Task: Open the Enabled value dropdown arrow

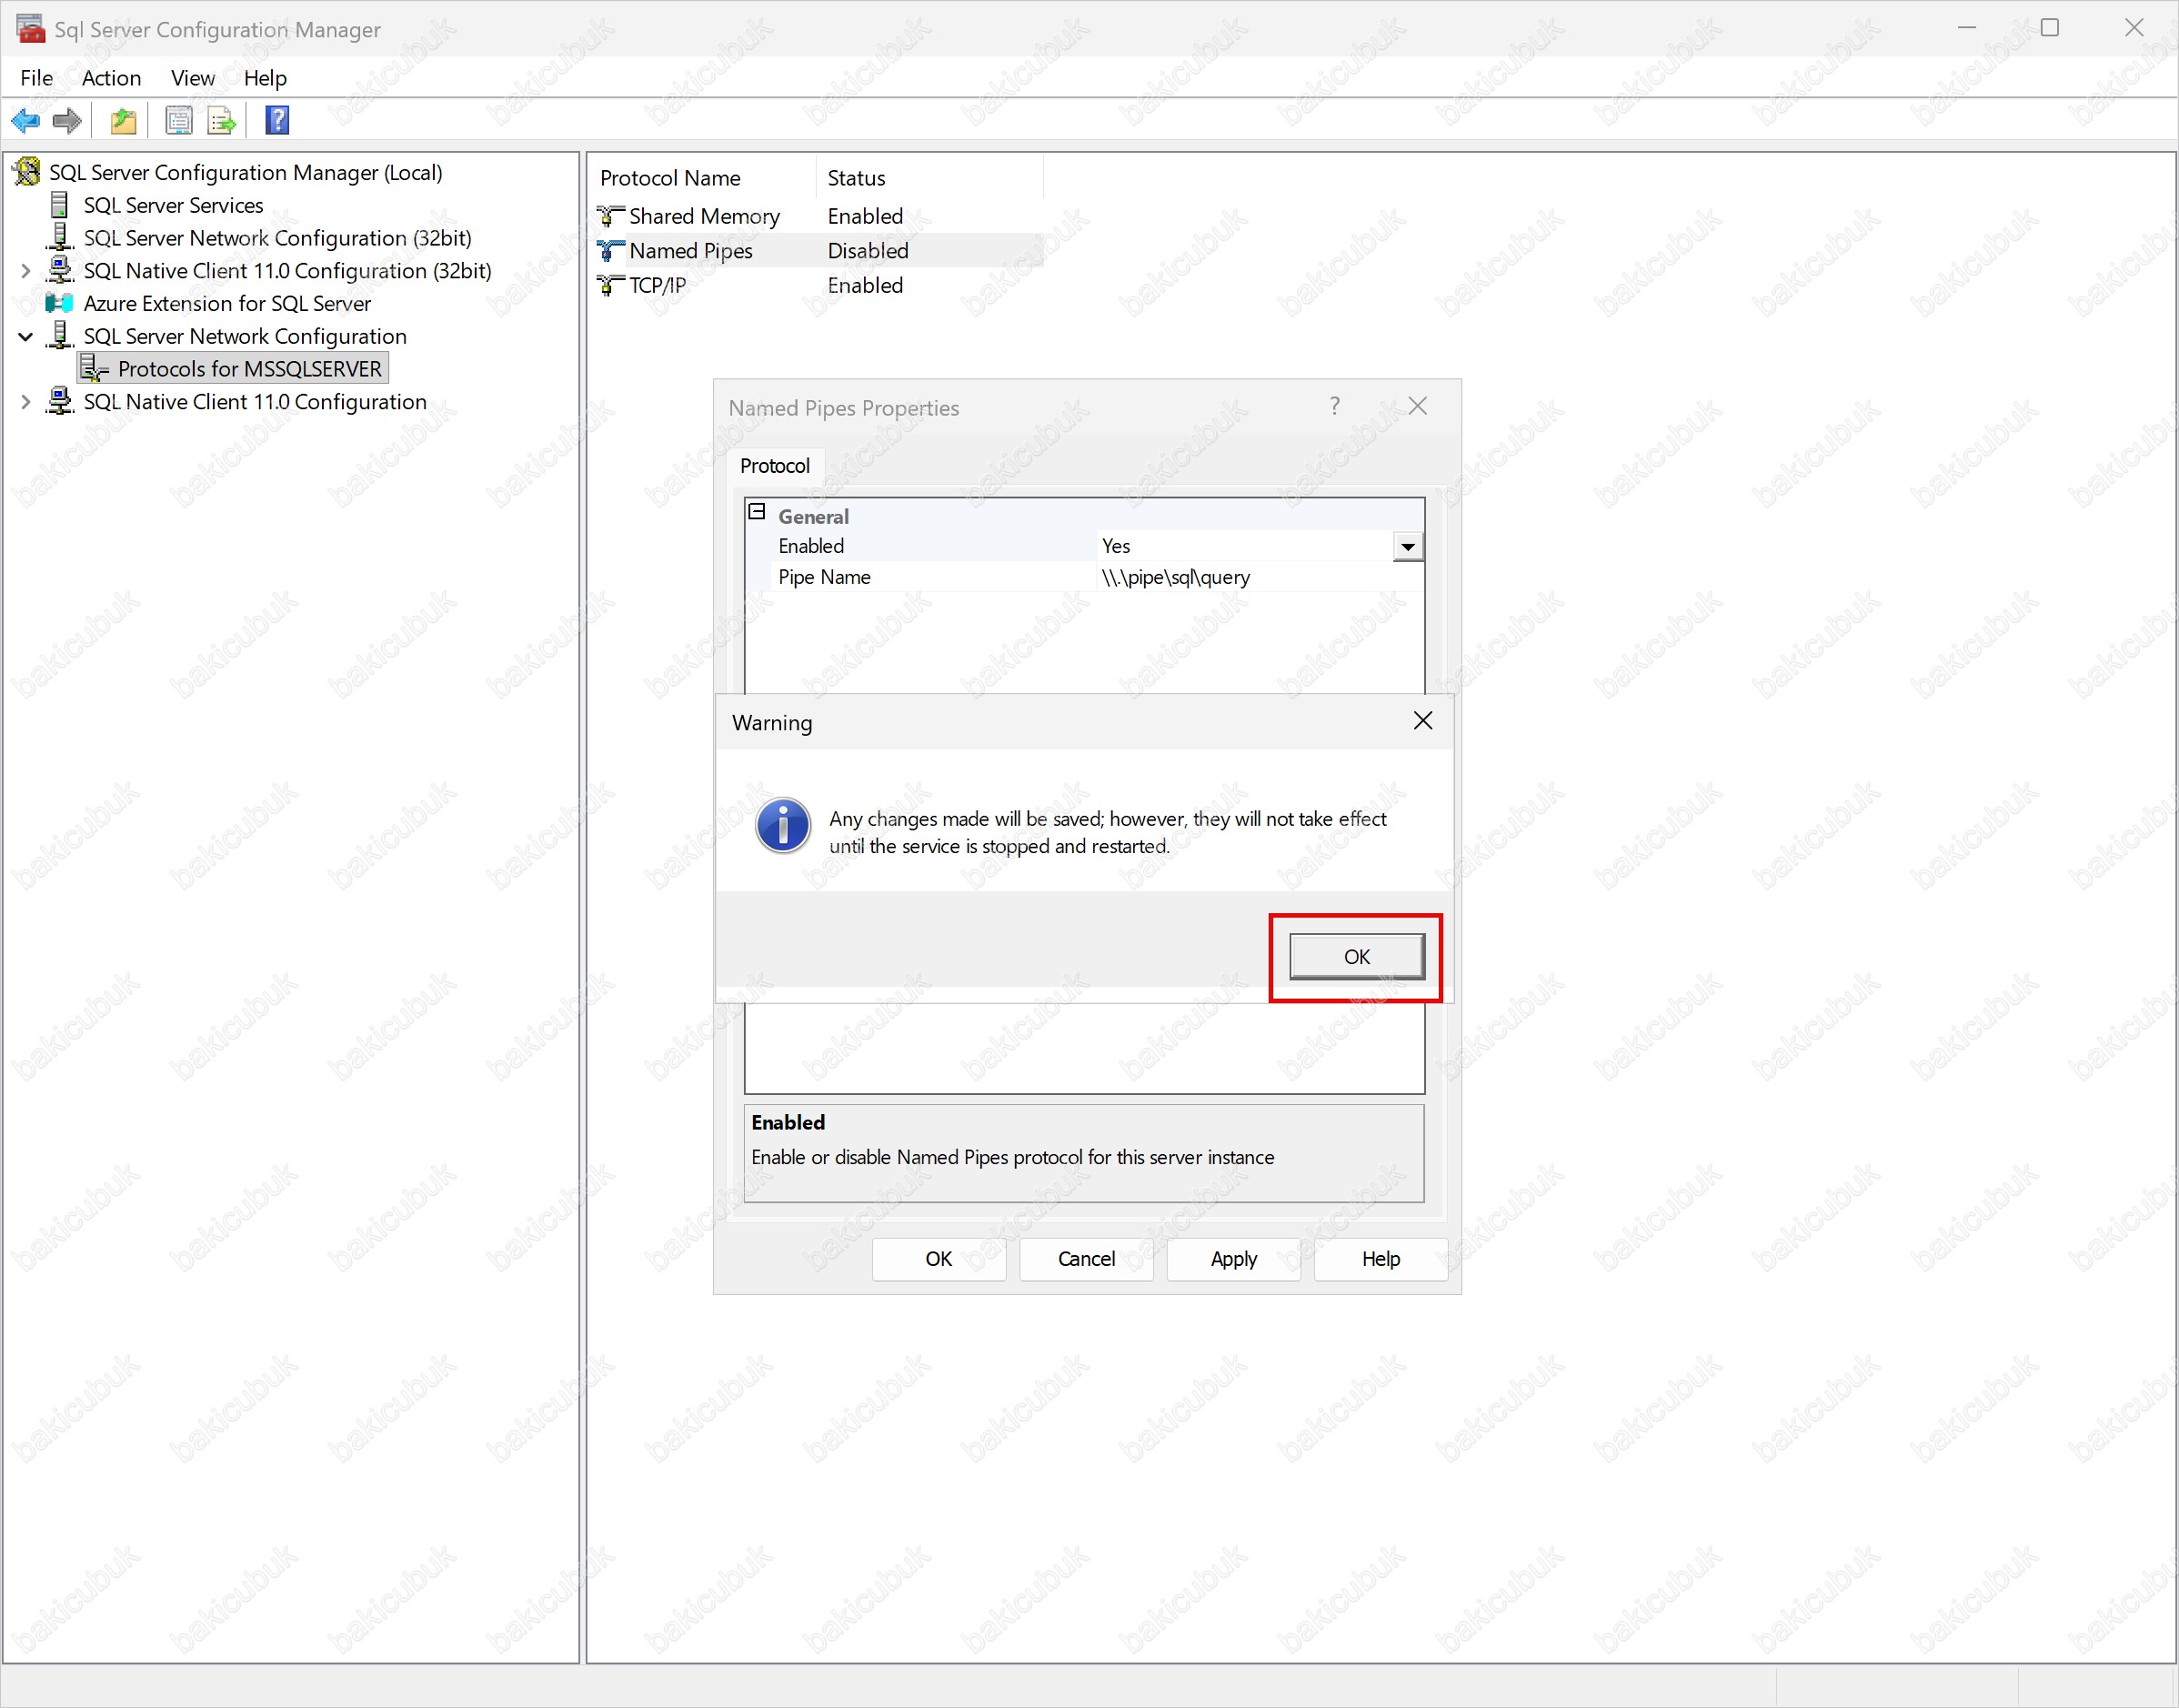Action: [1407, 546]
